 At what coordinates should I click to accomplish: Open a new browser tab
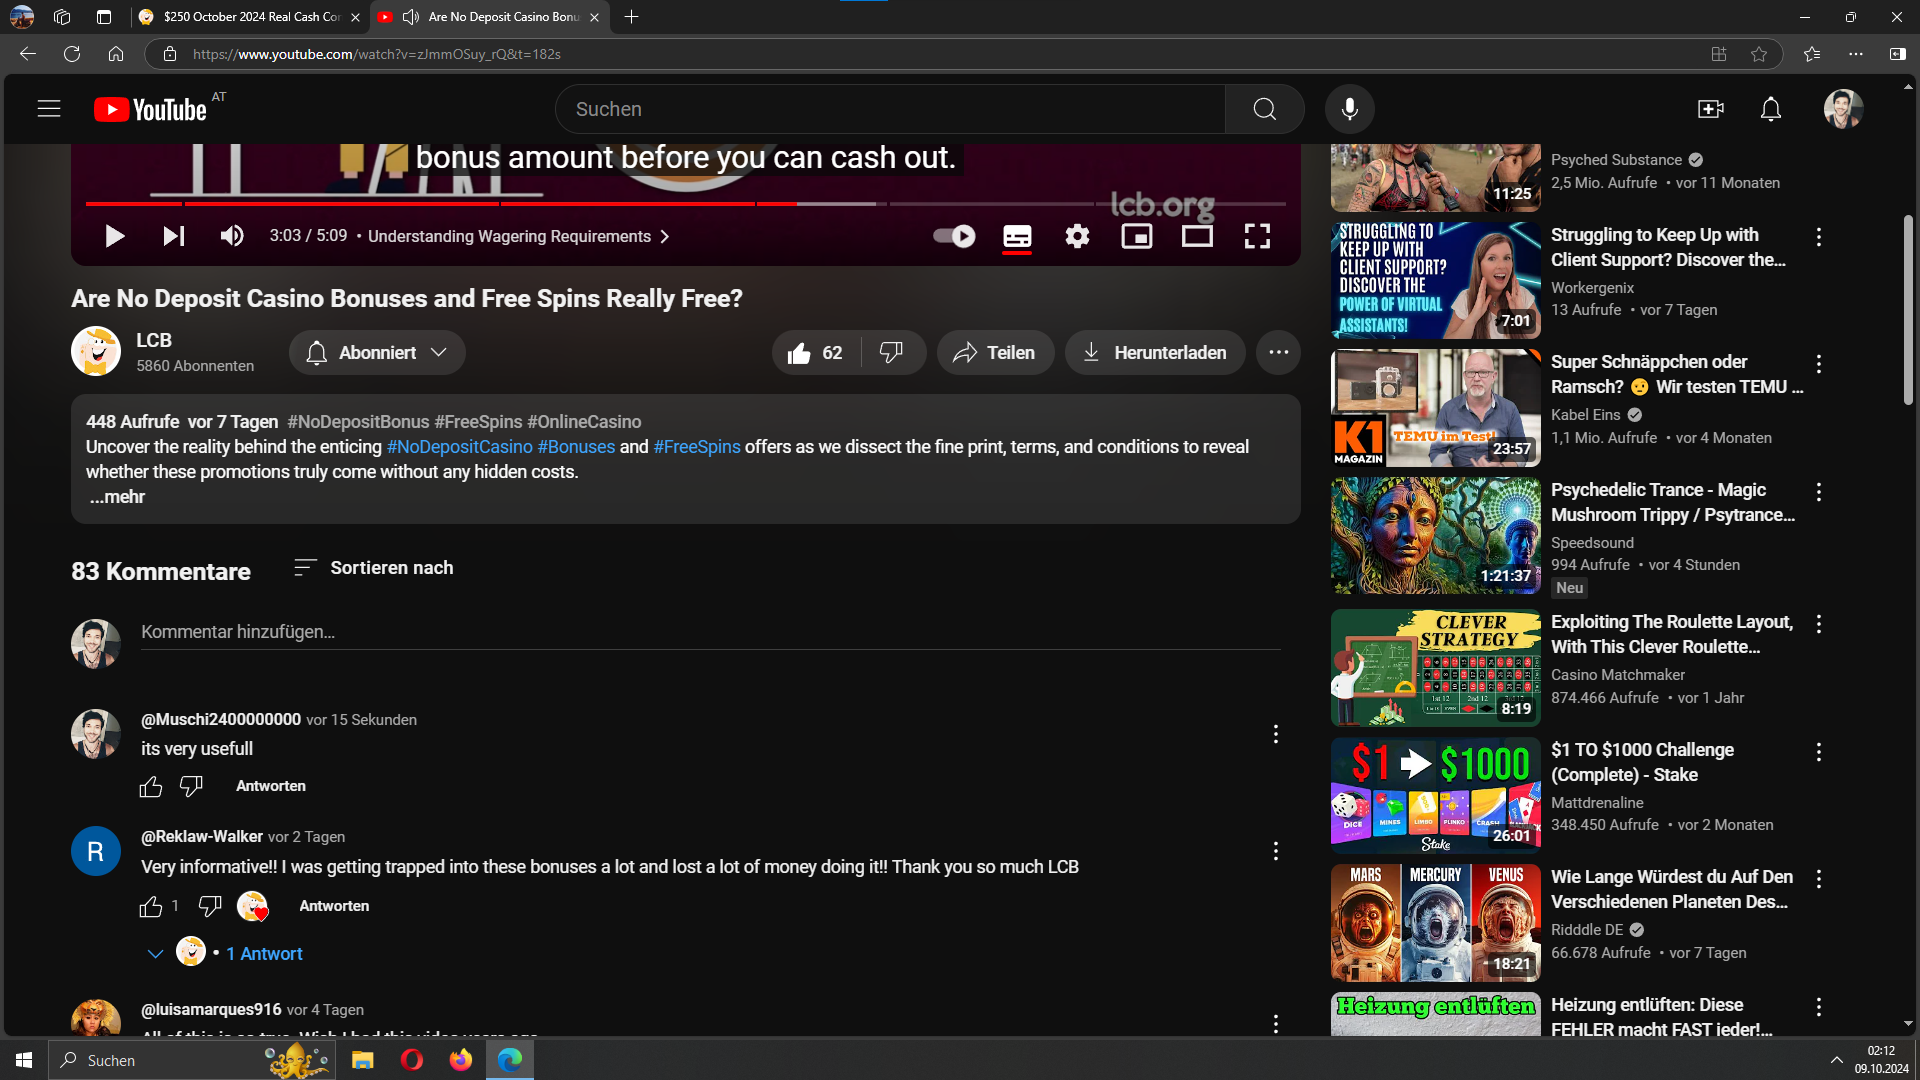click(631, 17)
